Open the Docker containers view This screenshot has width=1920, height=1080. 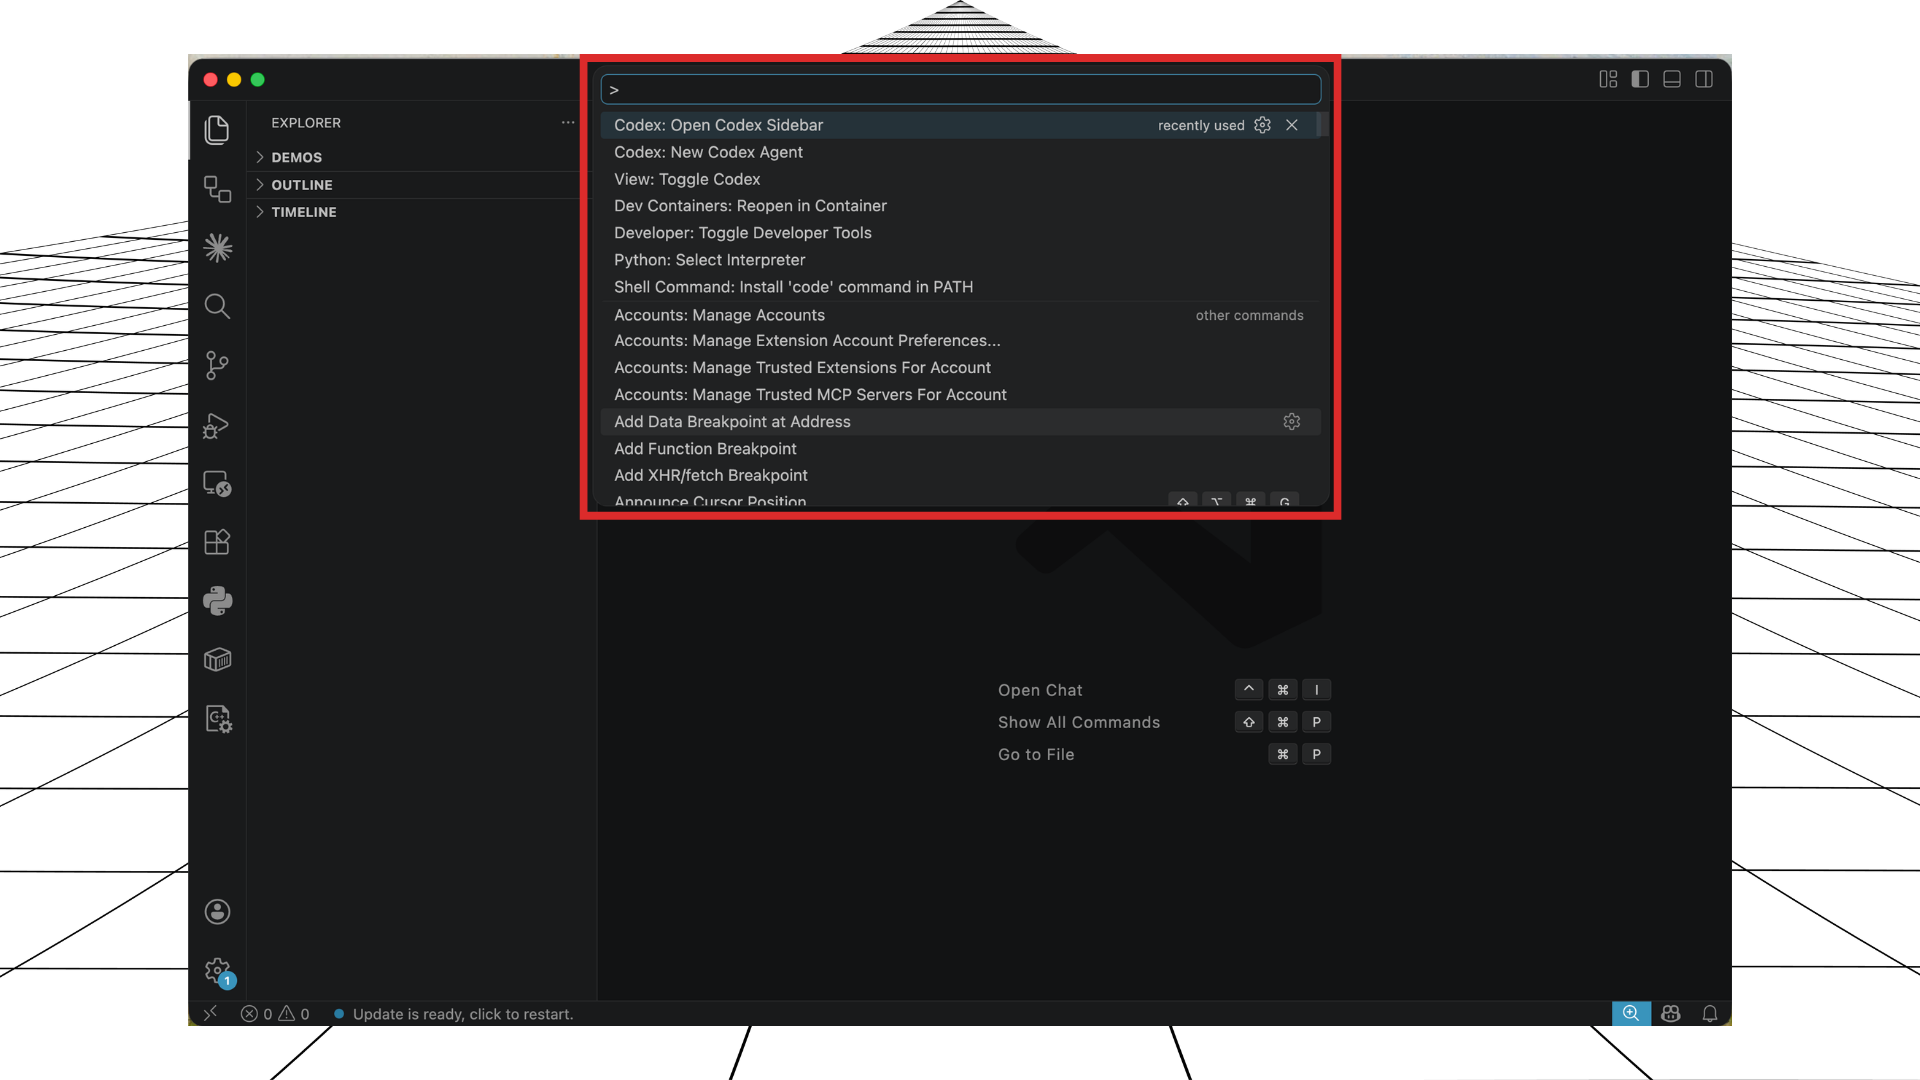pos(217,658)
